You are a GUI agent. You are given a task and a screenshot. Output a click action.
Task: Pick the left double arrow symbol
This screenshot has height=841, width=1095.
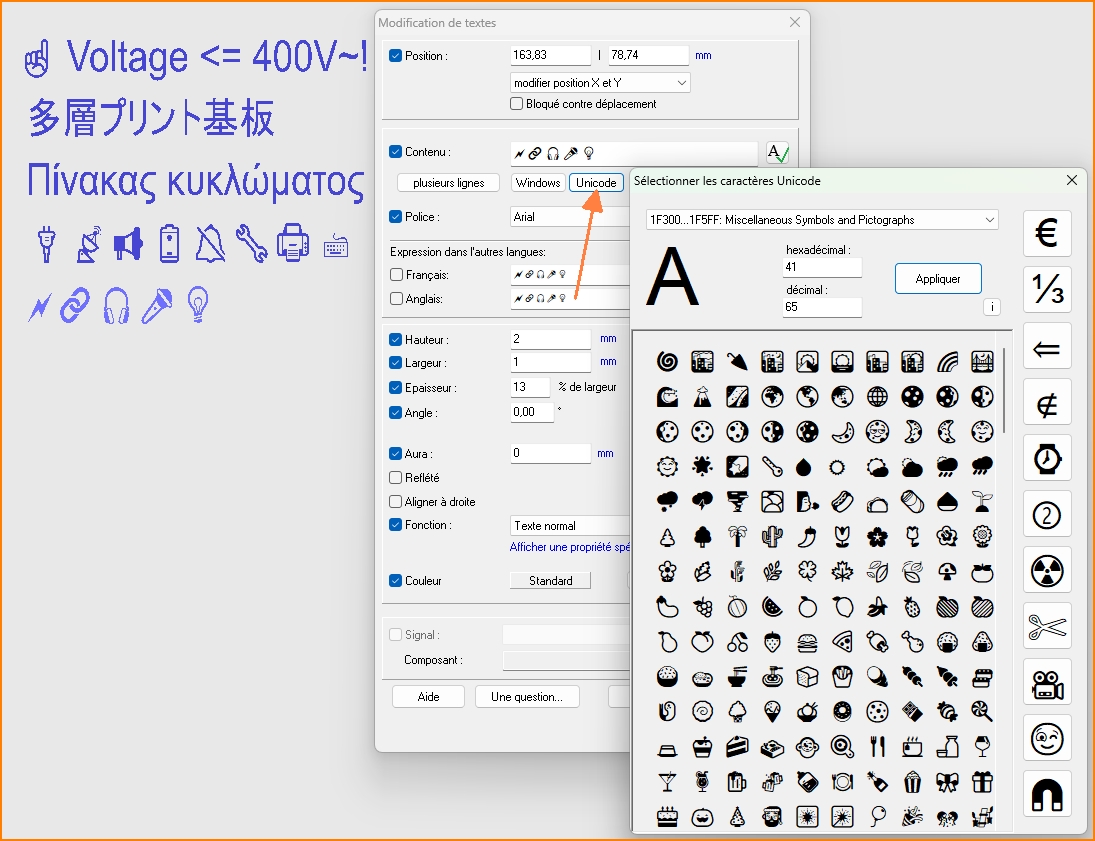point(1047,347)
